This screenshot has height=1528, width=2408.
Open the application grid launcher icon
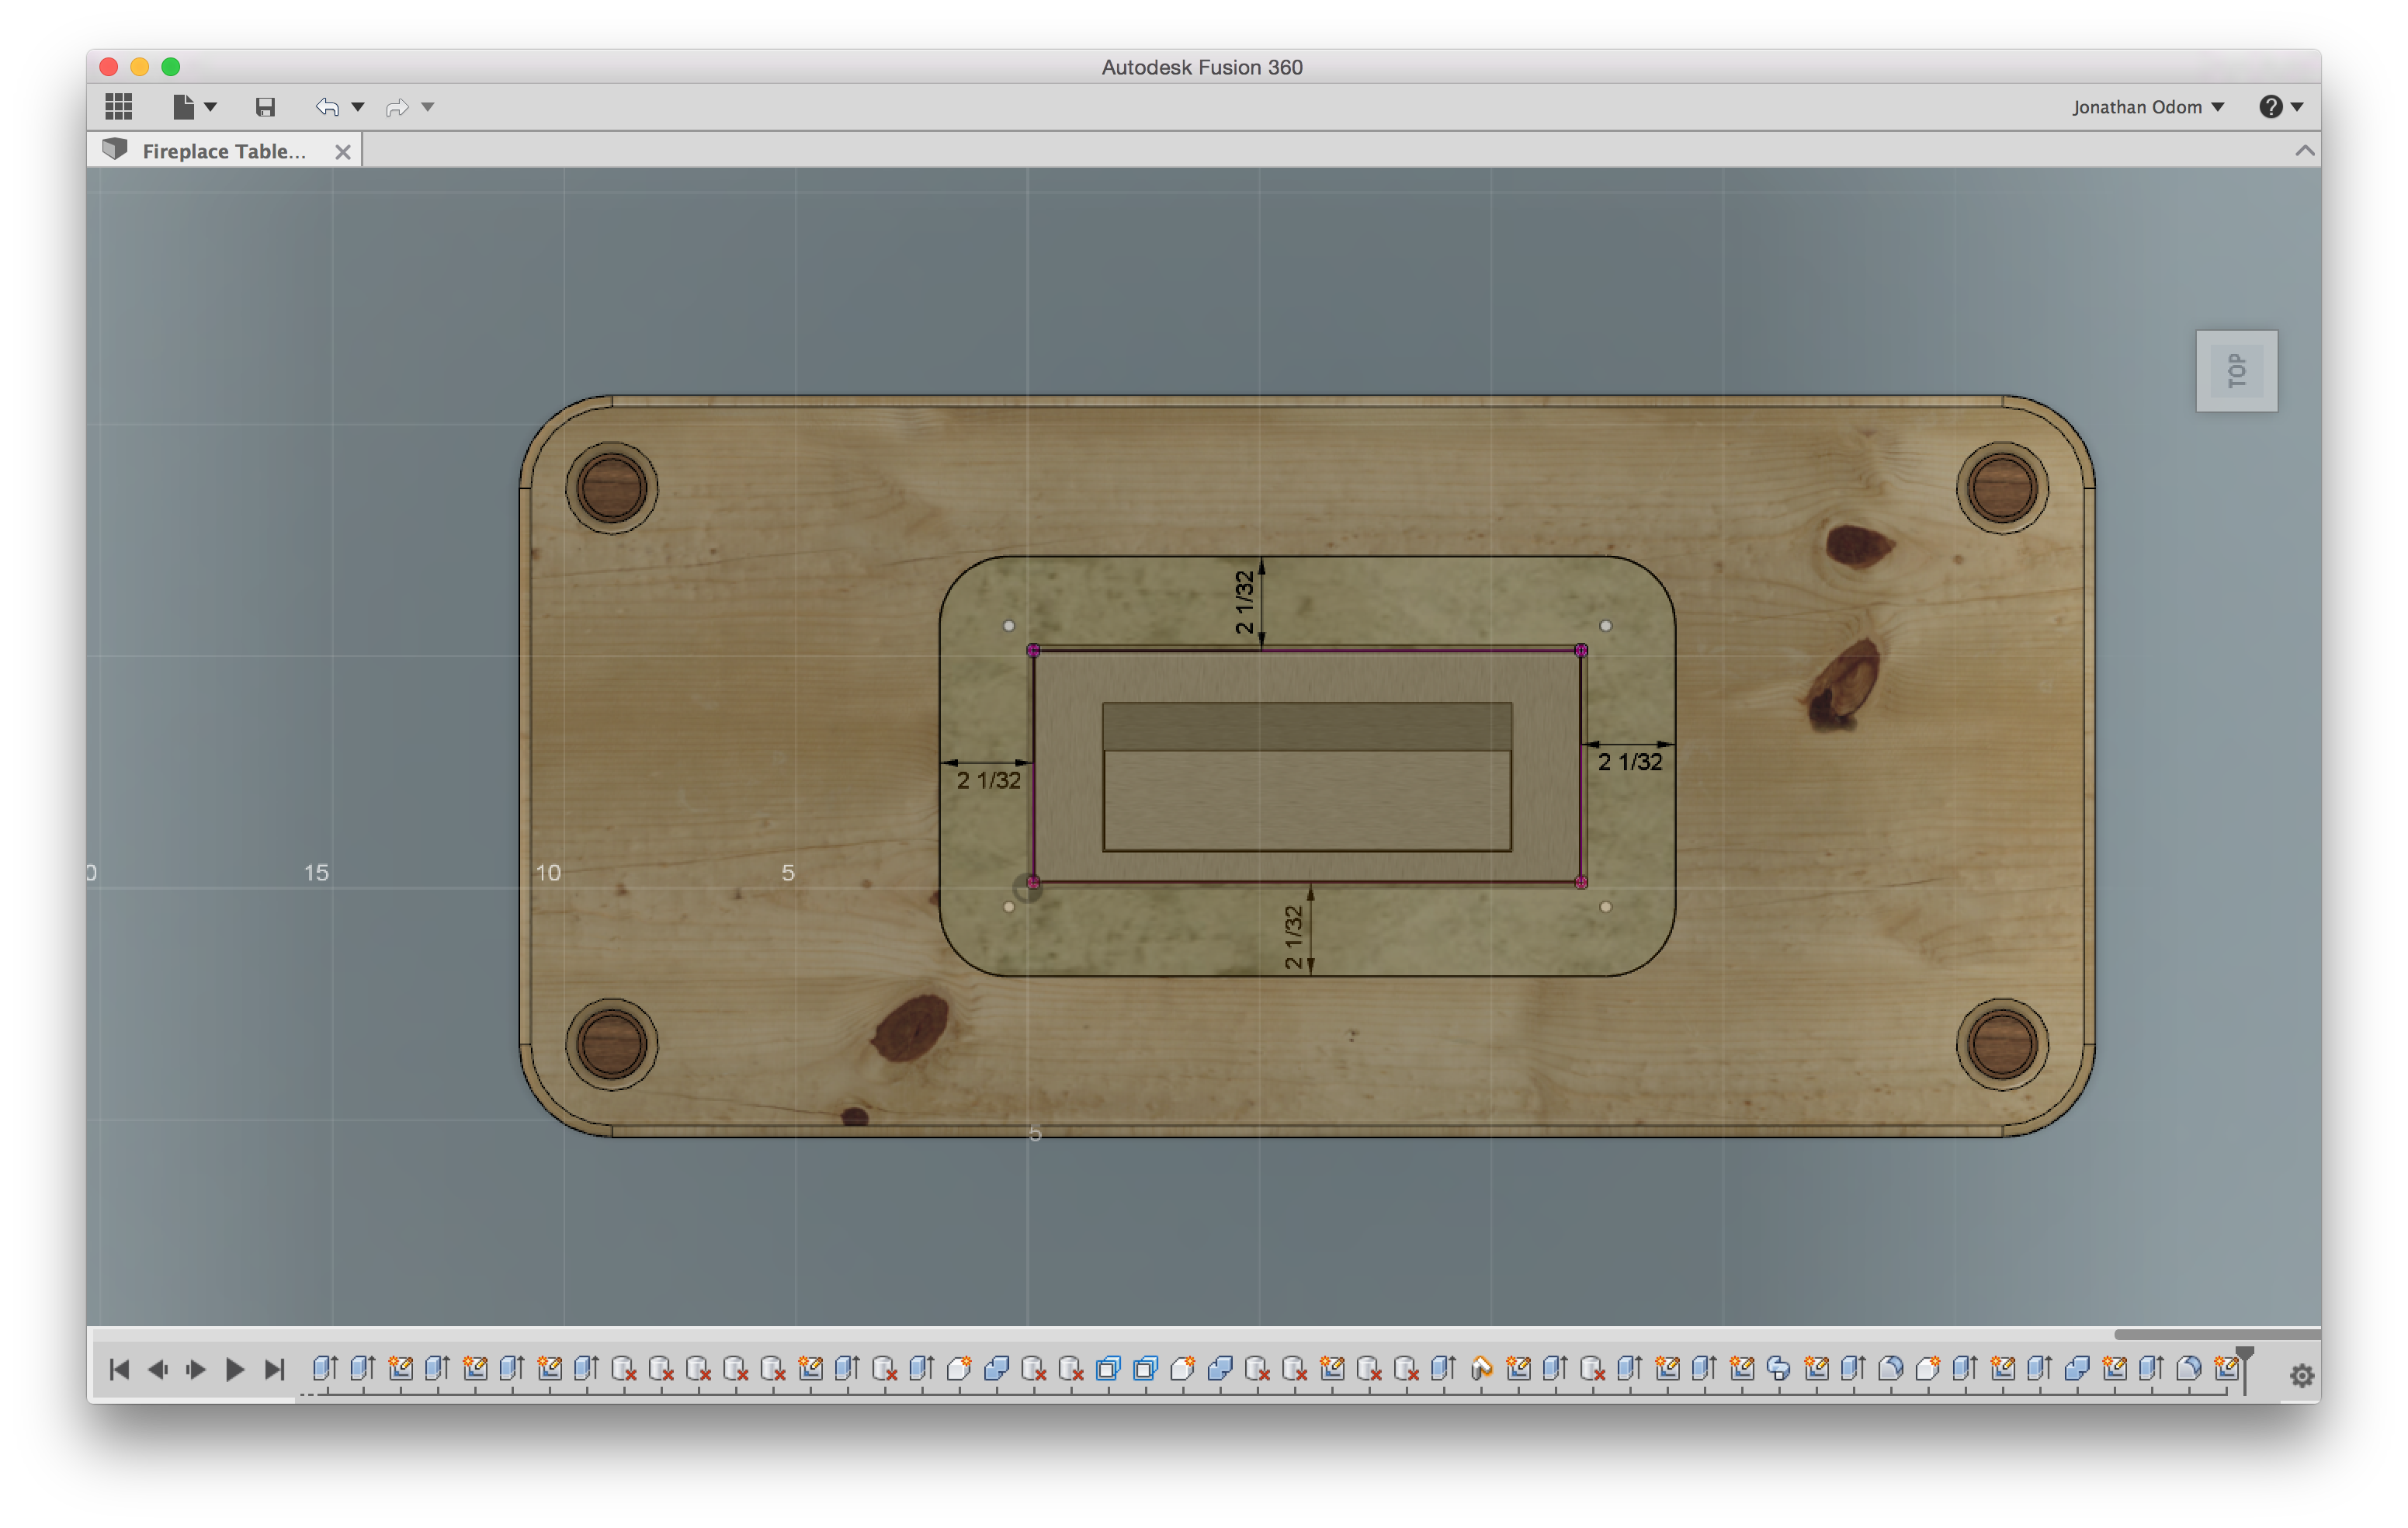pos(118,106)
